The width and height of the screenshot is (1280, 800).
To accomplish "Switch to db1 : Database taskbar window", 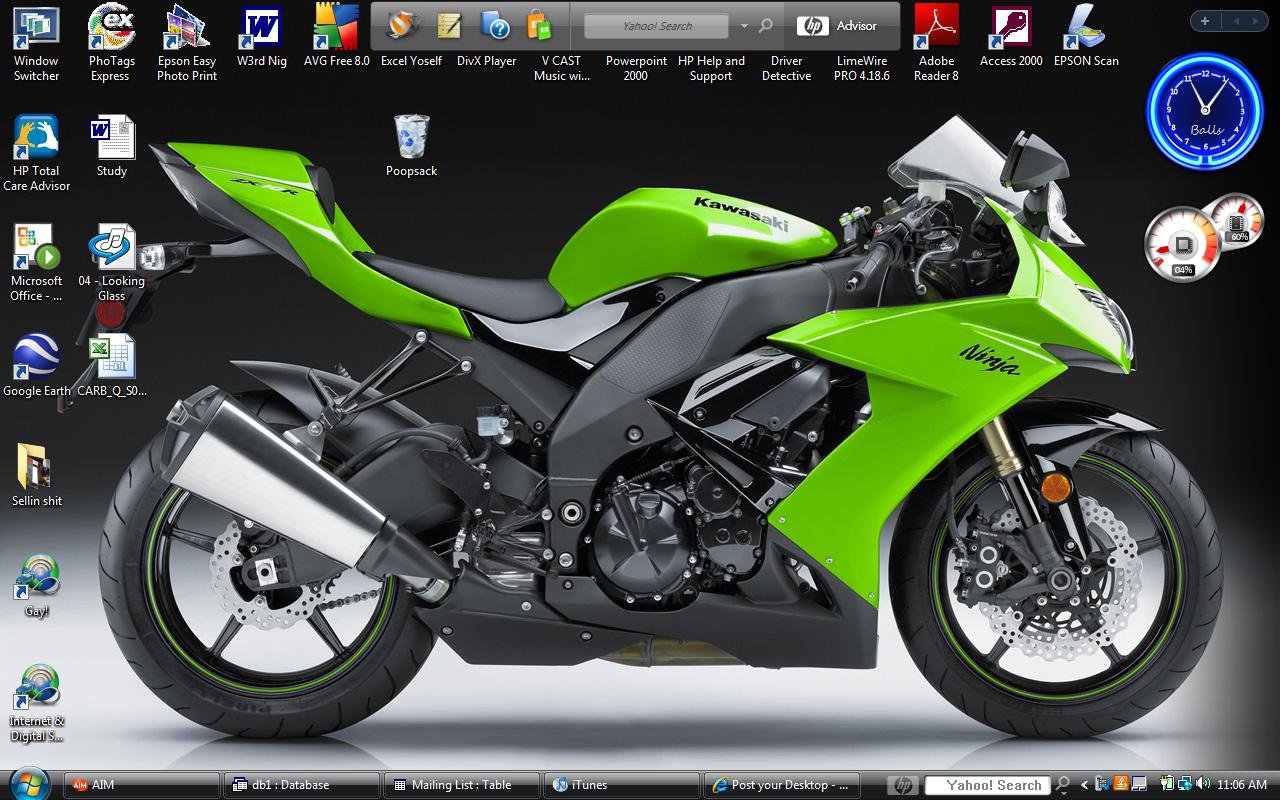I will pyautogui.click(x=302, y=785).
